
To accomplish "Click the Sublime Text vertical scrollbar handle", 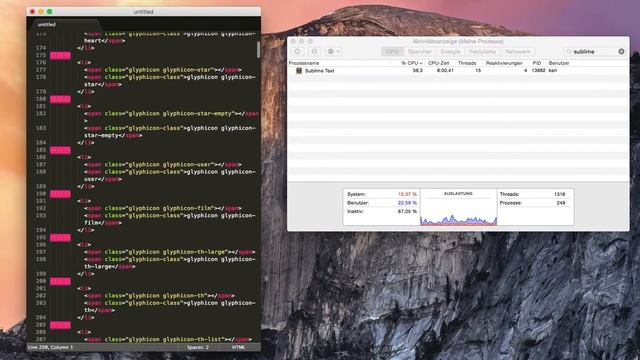I will point(258,49).
